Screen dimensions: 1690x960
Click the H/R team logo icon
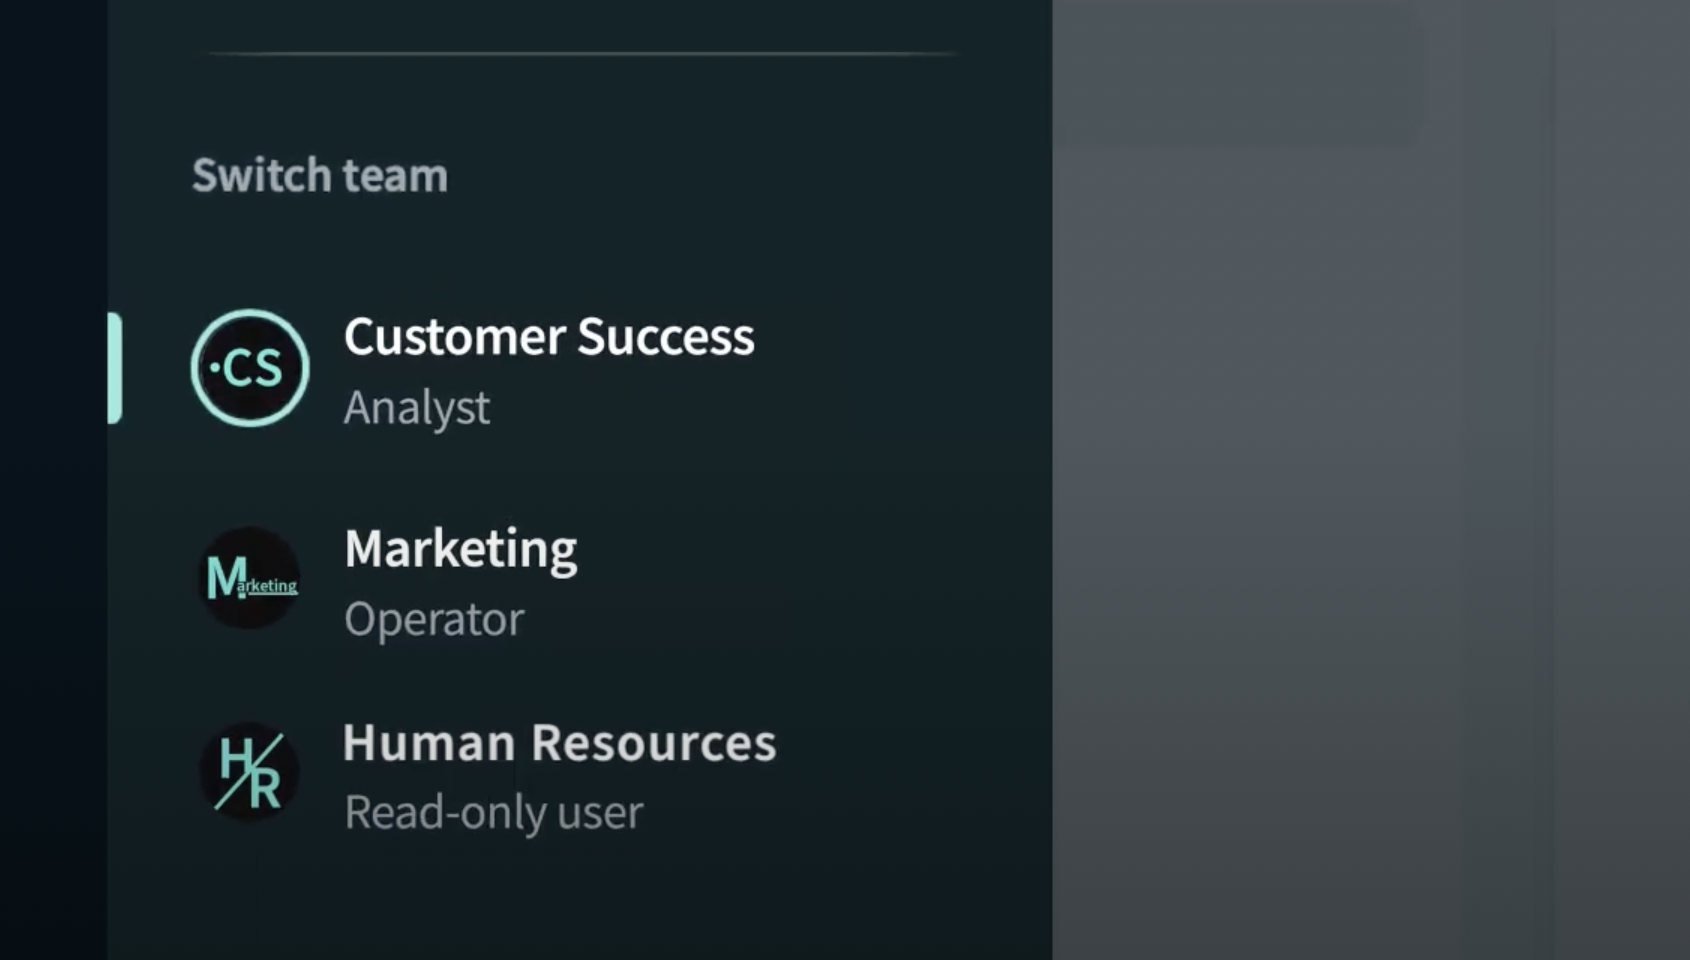point(250,772)
